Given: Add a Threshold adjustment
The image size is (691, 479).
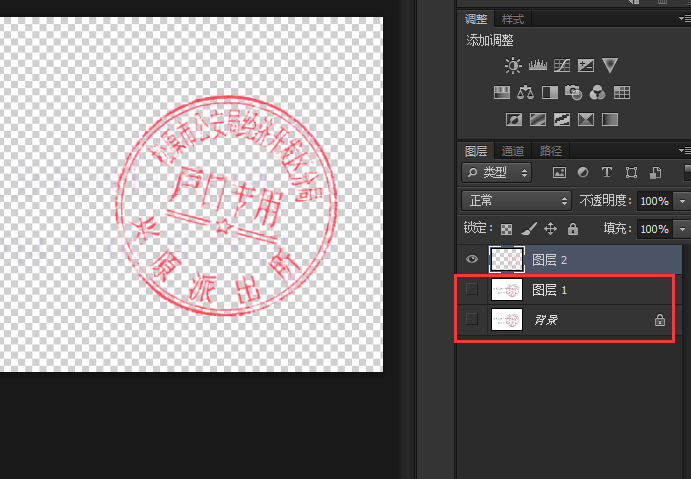Looking at the screenshot, I should tap(562, 119).
